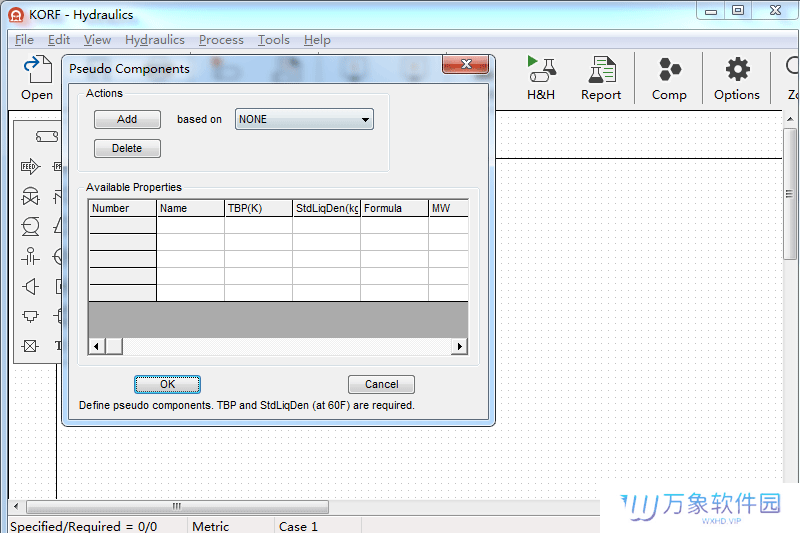800x533 pixels.
Task: Click the MW column header
Action: [x=448, y=208]
